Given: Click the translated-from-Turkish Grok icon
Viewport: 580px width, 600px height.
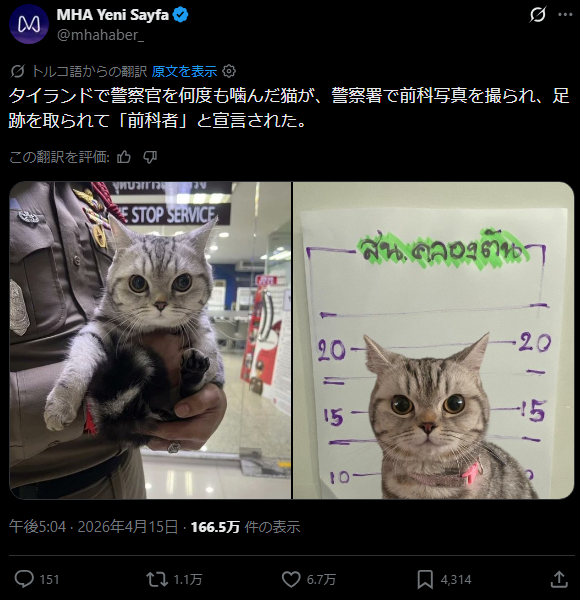Looking at the screenshot, I should [18, 71].
